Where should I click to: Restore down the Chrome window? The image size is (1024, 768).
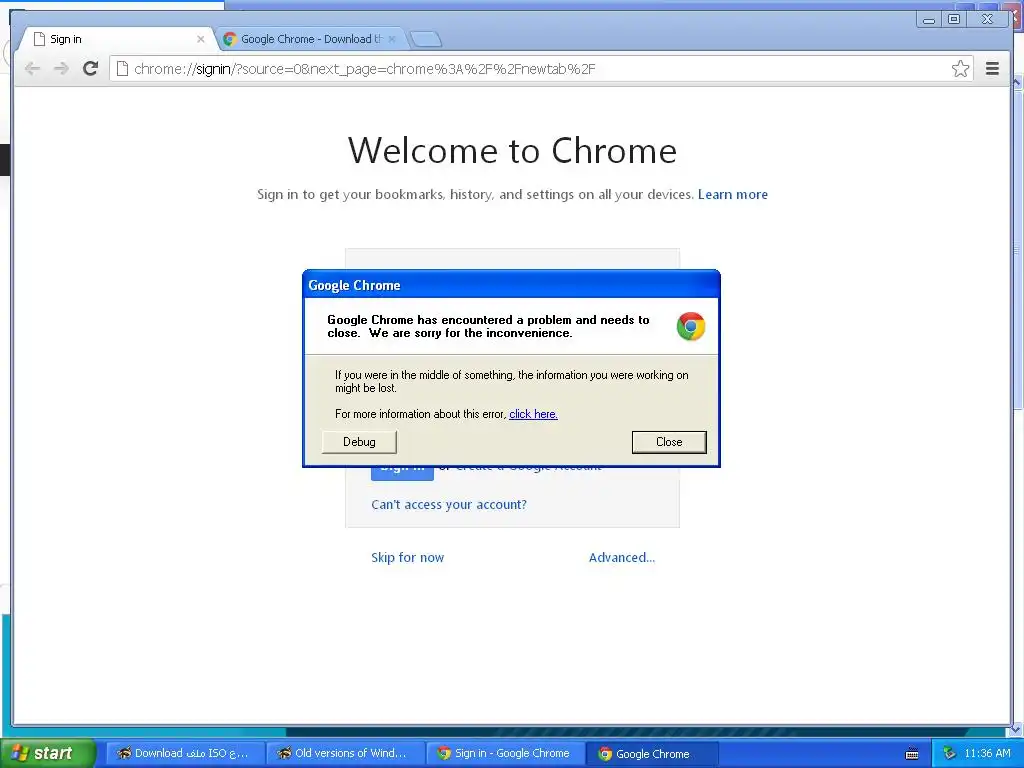coord(954,20)
